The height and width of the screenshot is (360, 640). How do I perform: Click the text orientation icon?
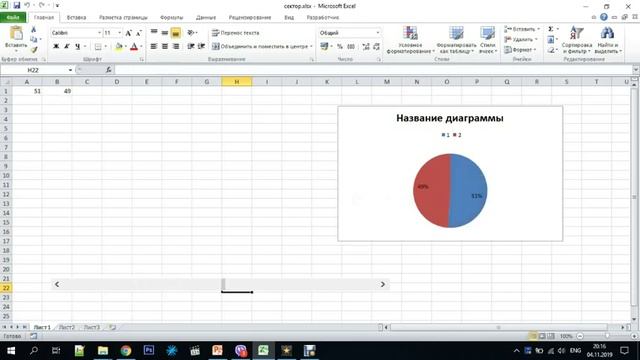click(x=191, y=33)
